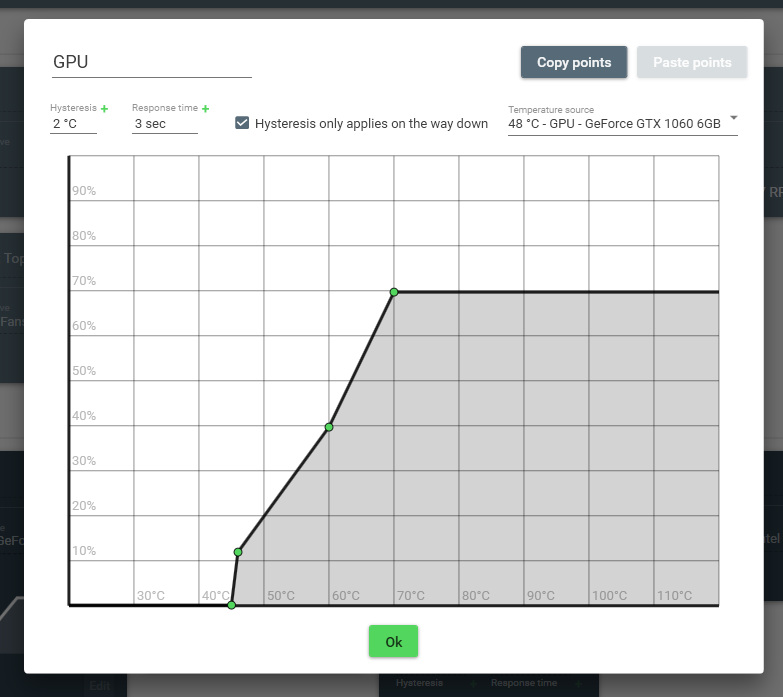This screenshot has height=697, width=783.
Task: Click the dimmed Edit label behind the dialog
Action: tap(98, 686)
